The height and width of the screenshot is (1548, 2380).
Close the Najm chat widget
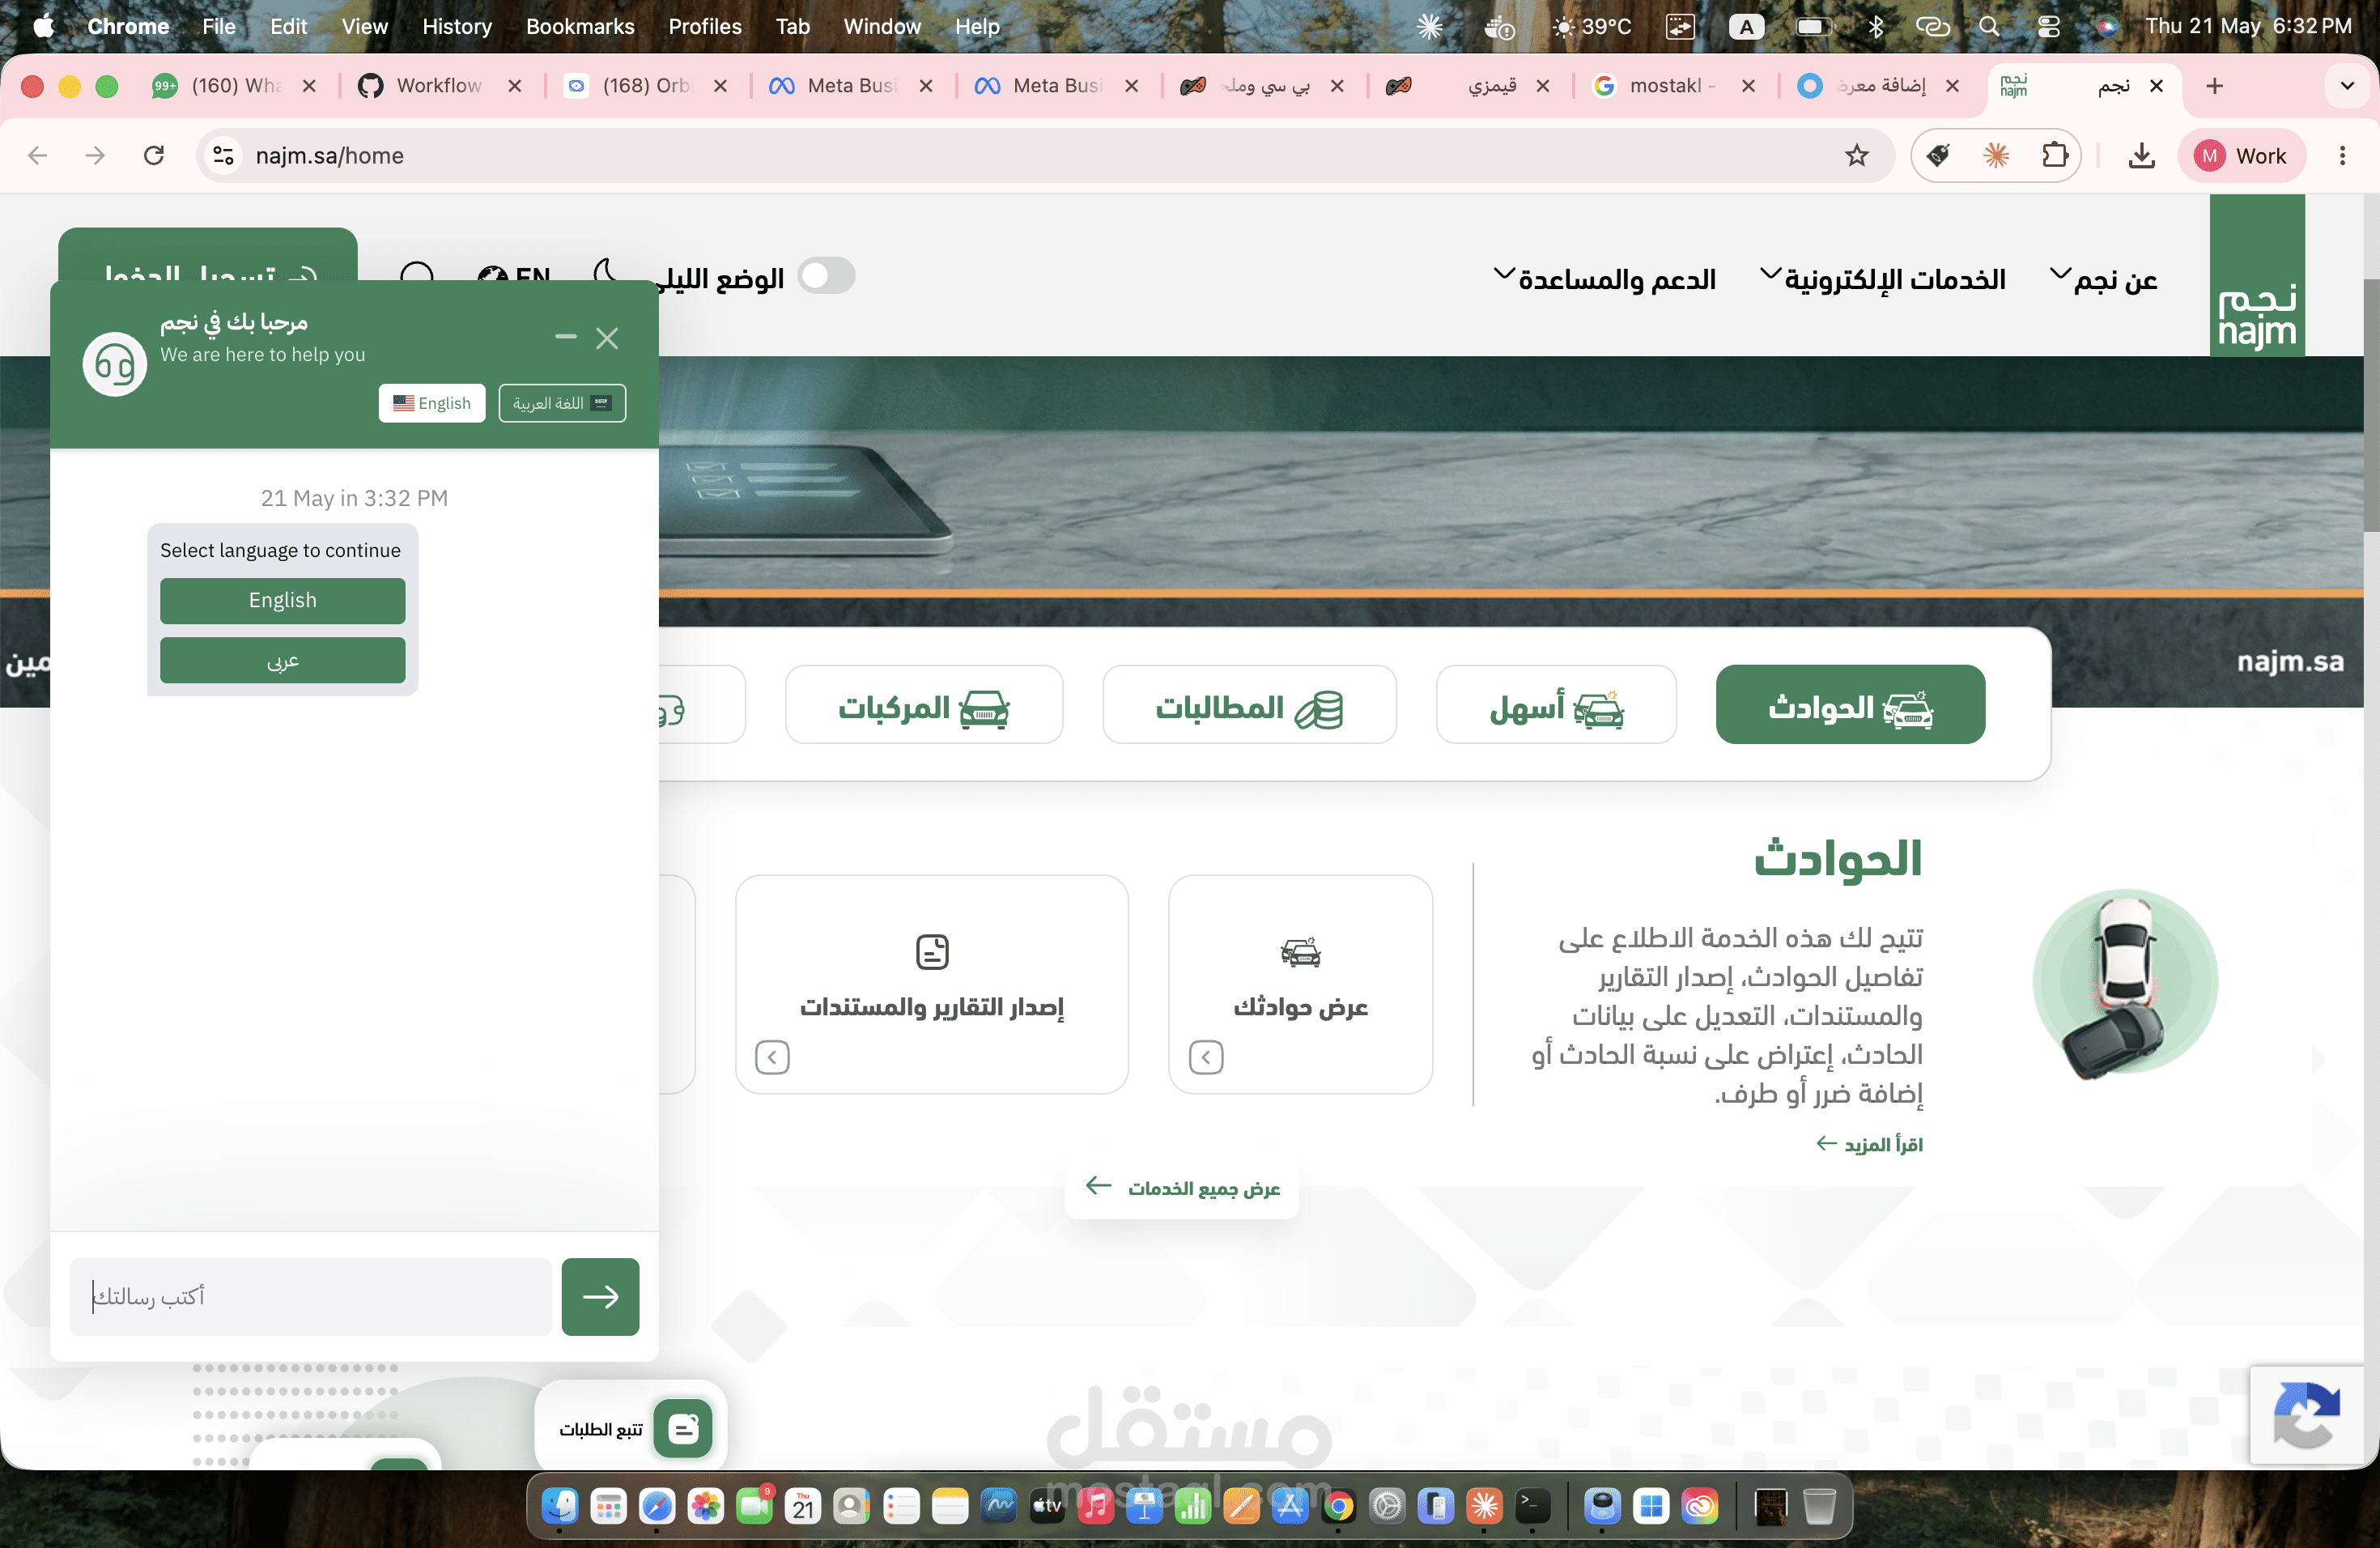607,338
